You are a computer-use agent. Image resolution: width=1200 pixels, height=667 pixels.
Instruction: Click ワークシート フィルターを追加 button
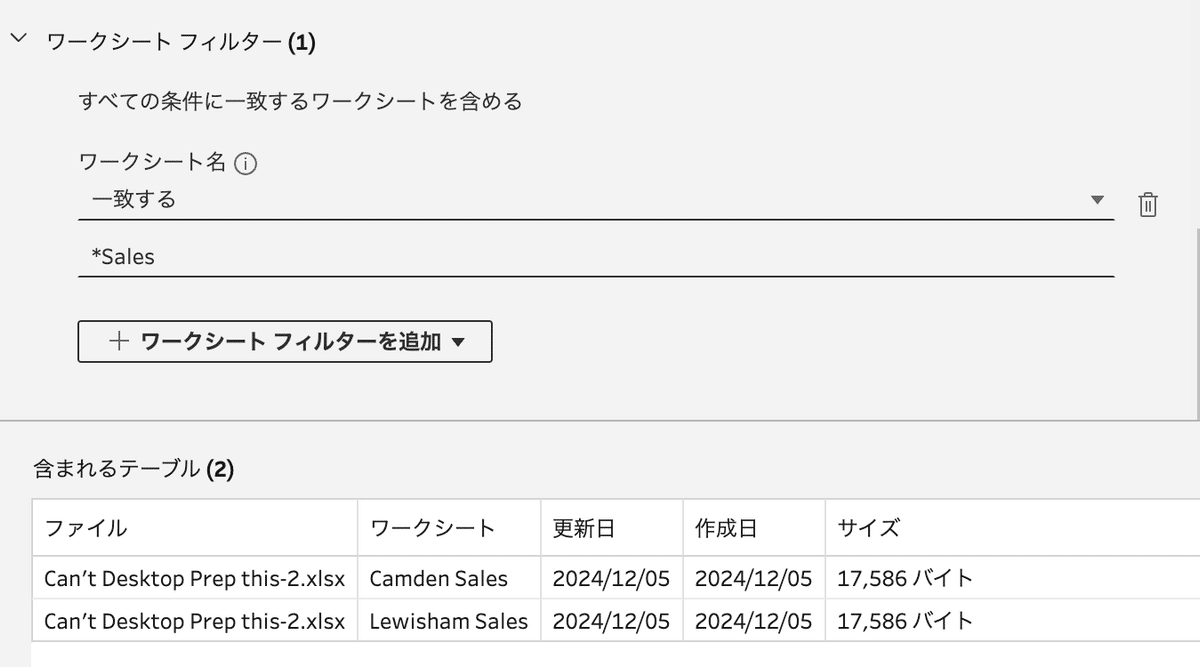pyautogui.click(x=285, y=341)
